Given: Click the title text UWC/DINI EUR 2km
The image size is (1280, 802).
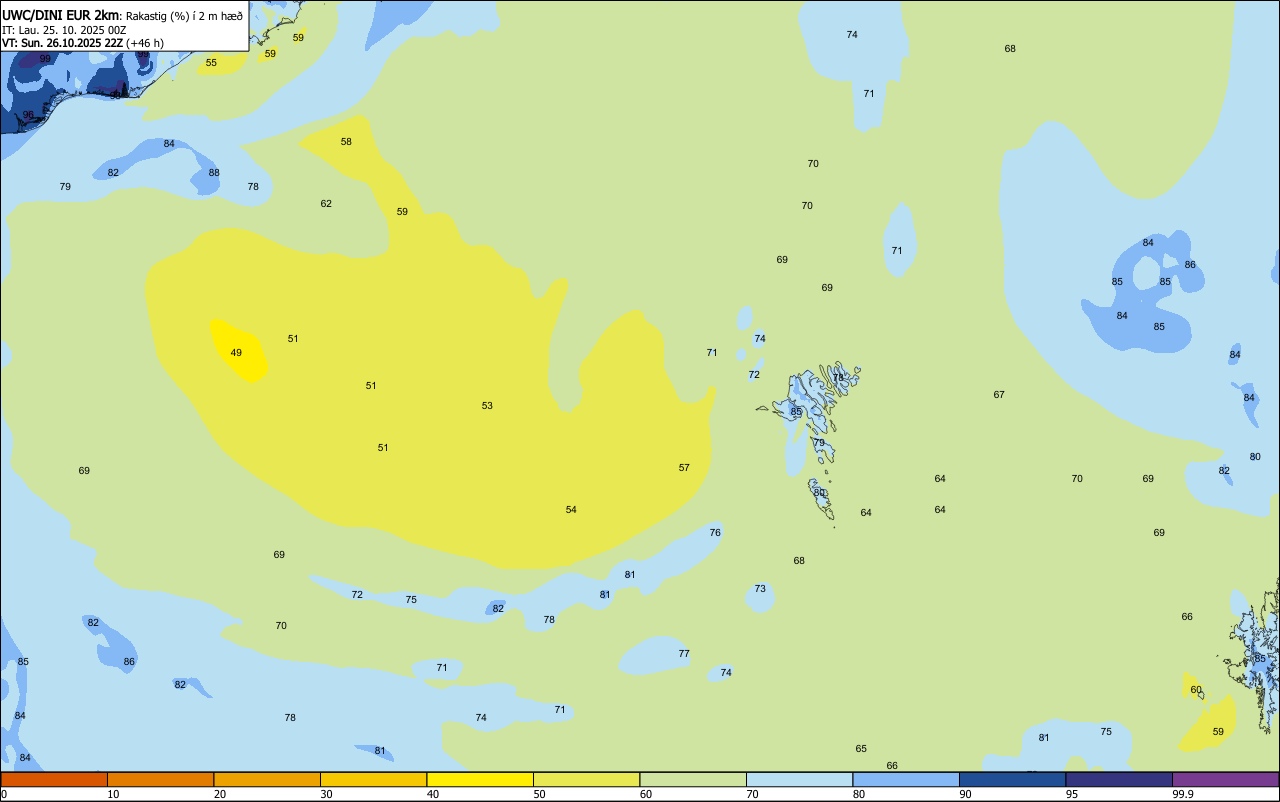Looking at the screenshot, I should 61,15.
